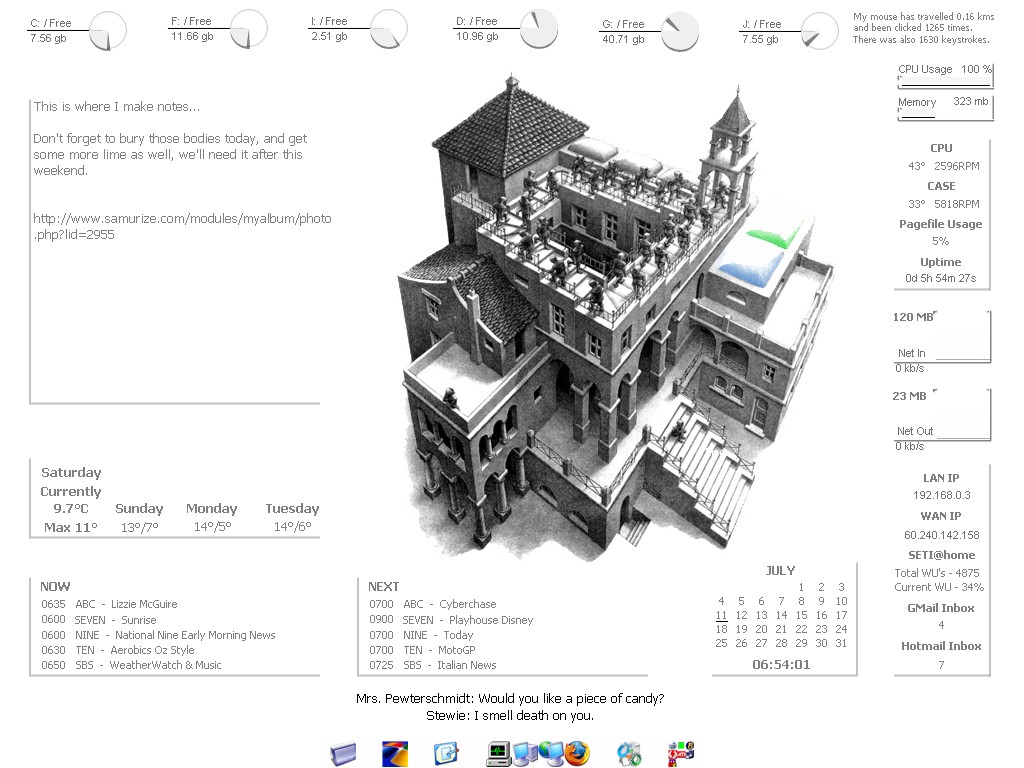Open the Firefox browser dock icon
The width and height of the screenshot is (1024, 768).
point(577,753)
